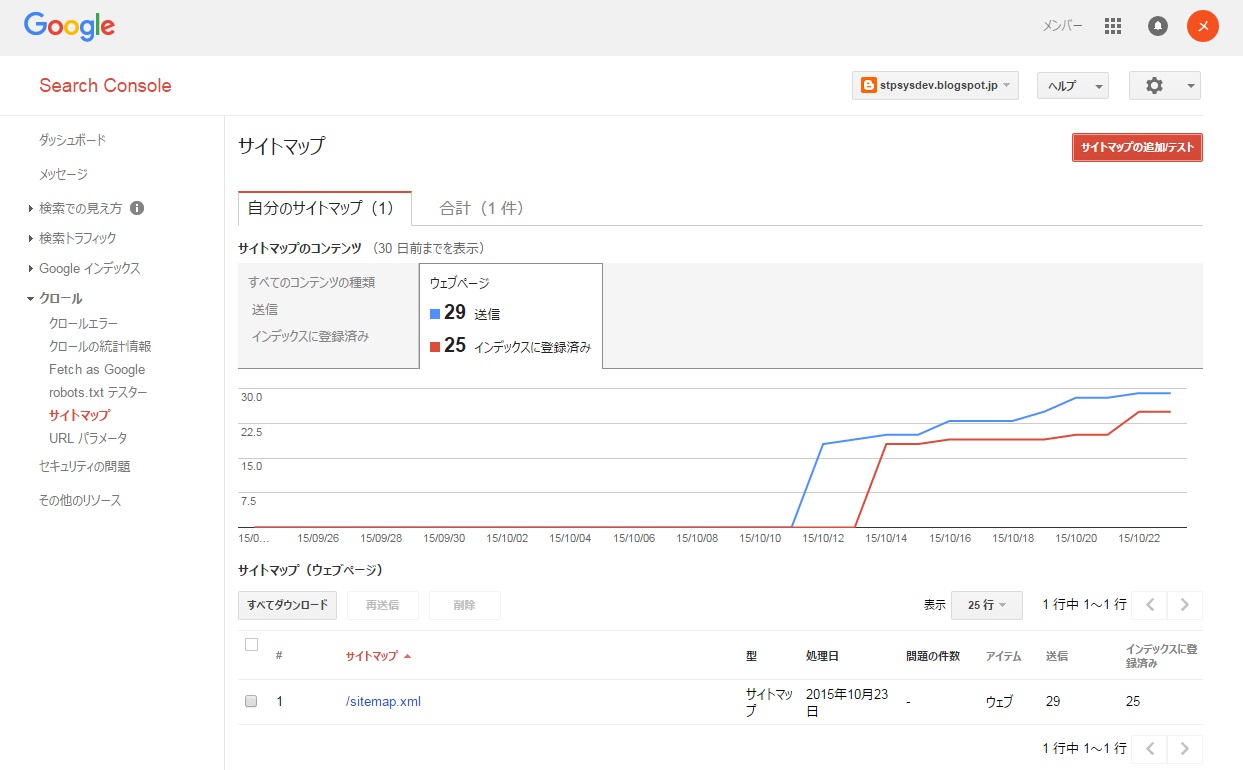This screenshot has width=1243, height=770.
Task: Go to the next page arrow above table
Action: pos(1185,605)
